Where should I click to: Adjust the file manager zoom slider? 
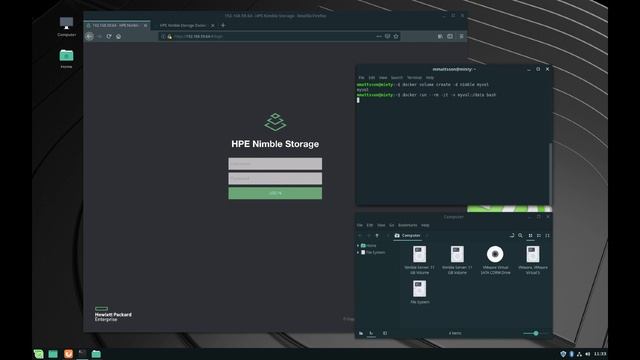pyautogui.click(x=536, y=333)
